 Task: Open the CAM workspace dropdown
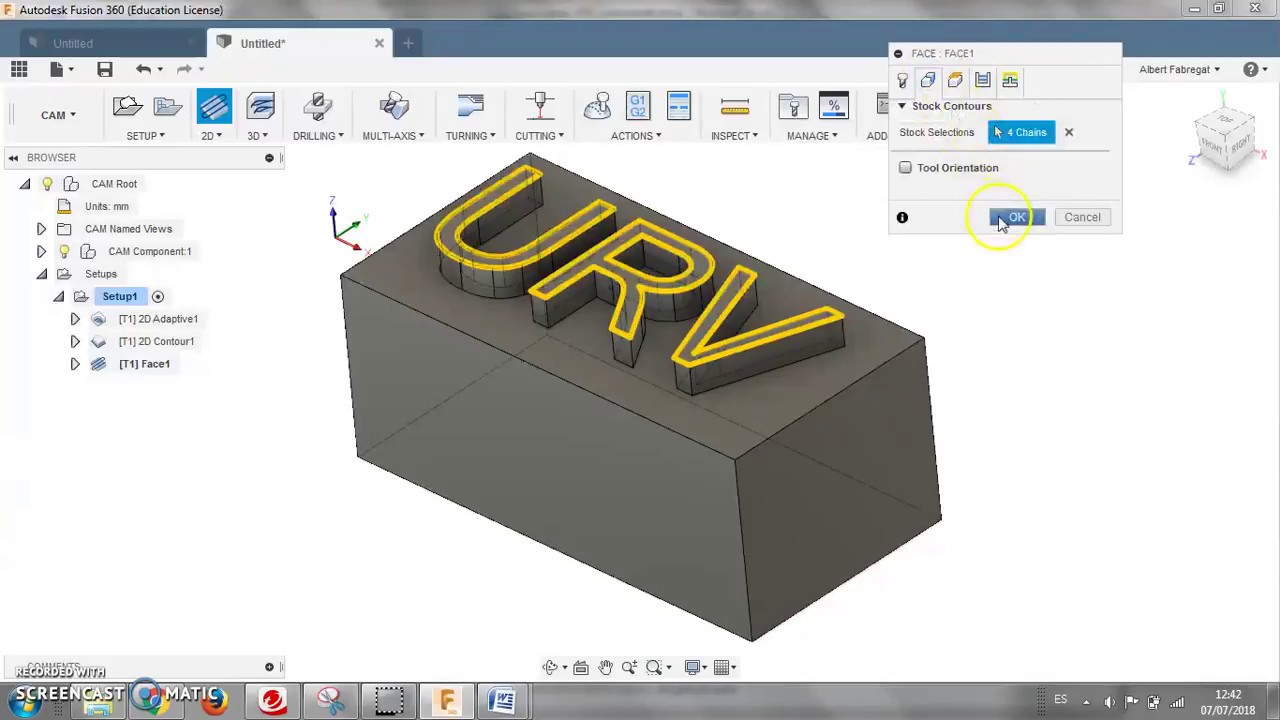(58, 115)
